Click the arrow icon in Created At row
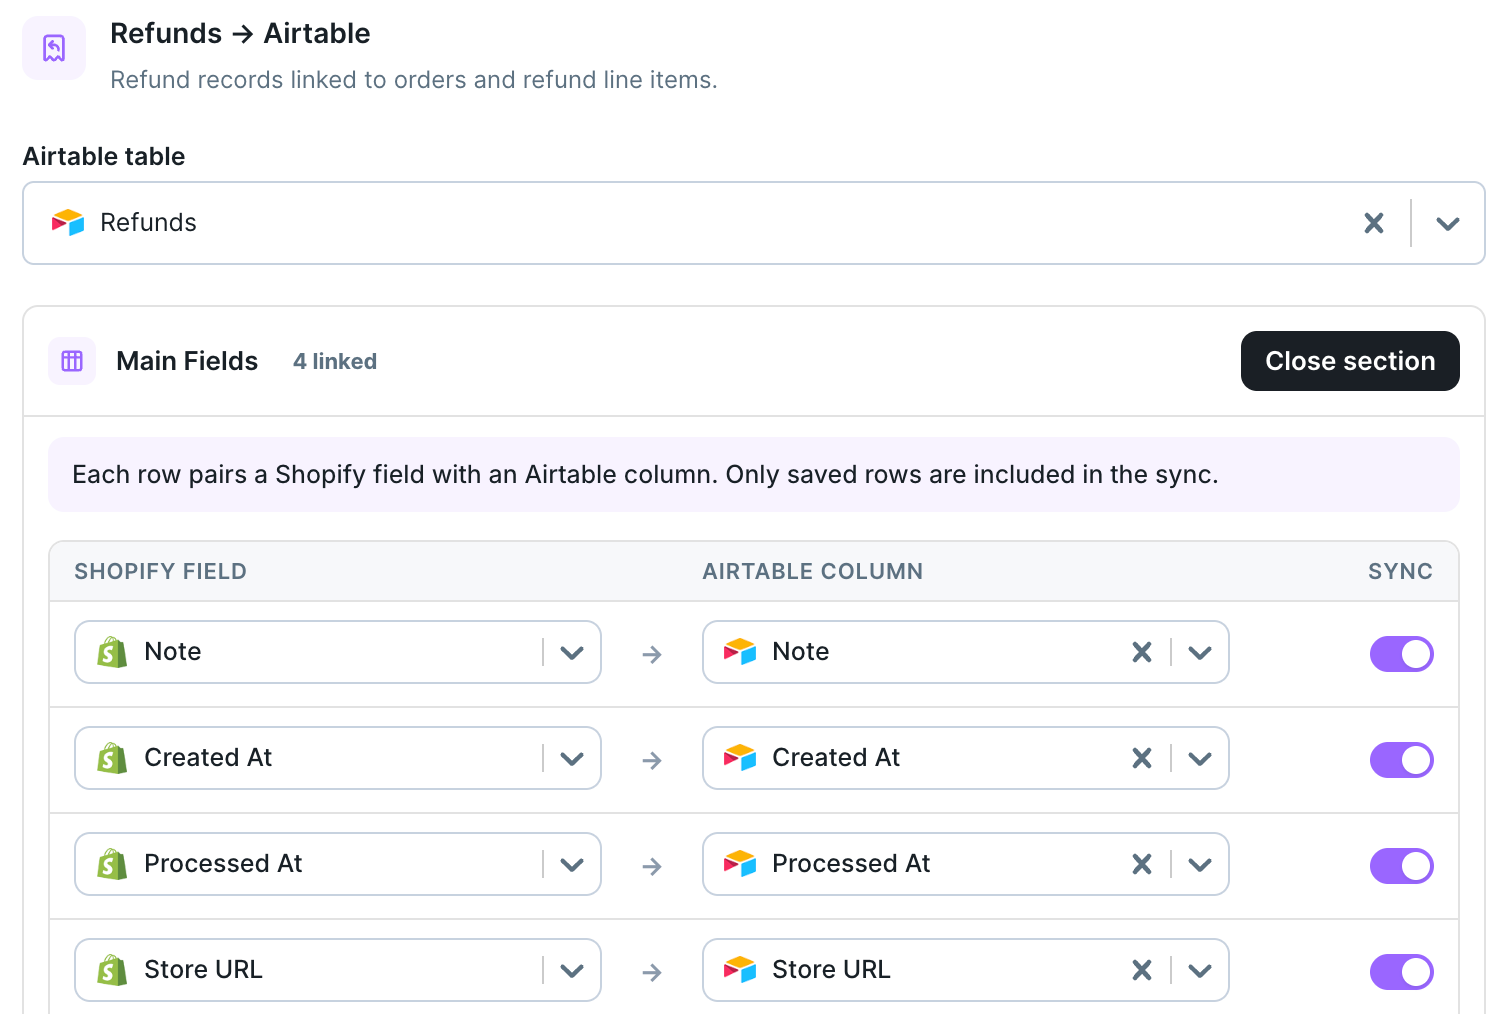Viewport: 1500px width, 1014px height. pos(652,761)
